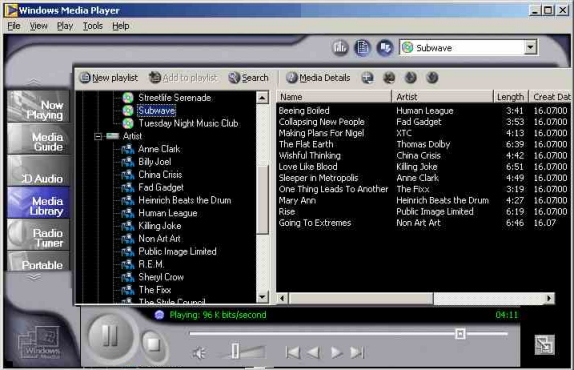574x370 pixels.
Task: Click the delete media toolbar icon
Action: click(389, 78)
